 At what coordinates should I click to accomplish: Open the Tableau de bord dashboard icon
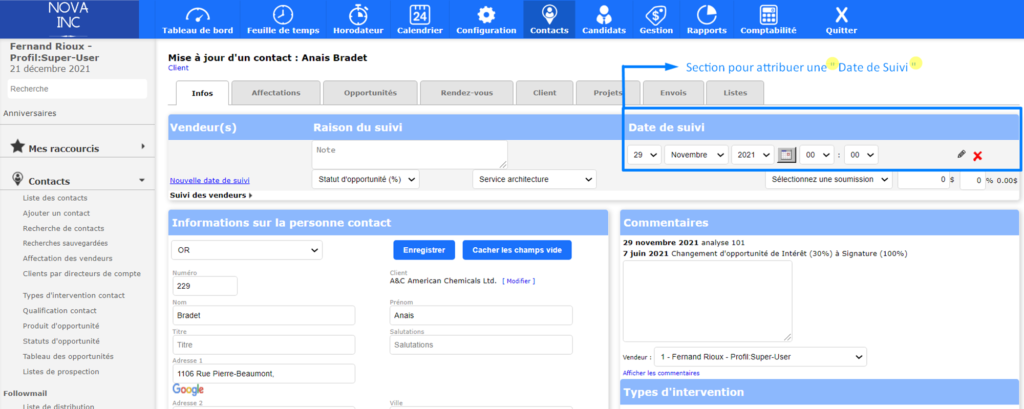tap(197, 15)
